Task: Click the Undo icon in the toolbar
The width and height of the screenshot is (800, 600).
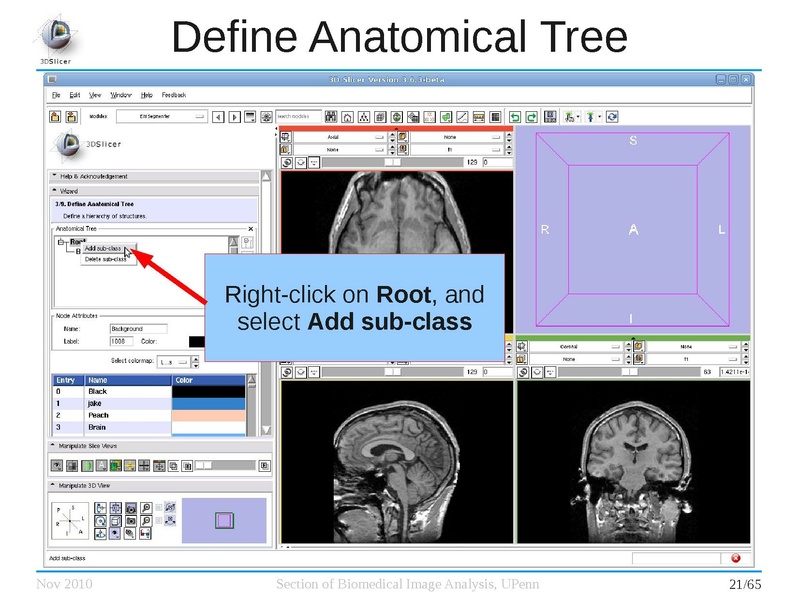Action: point(516,117)
